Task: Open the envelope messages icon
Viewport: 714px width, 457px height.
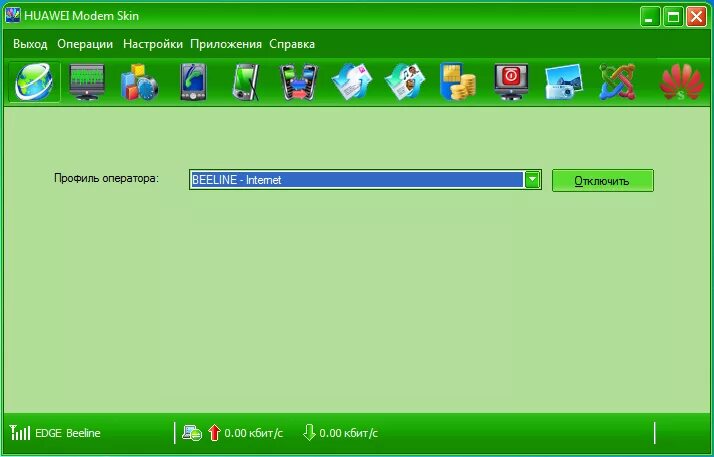Action: (352, 82)
